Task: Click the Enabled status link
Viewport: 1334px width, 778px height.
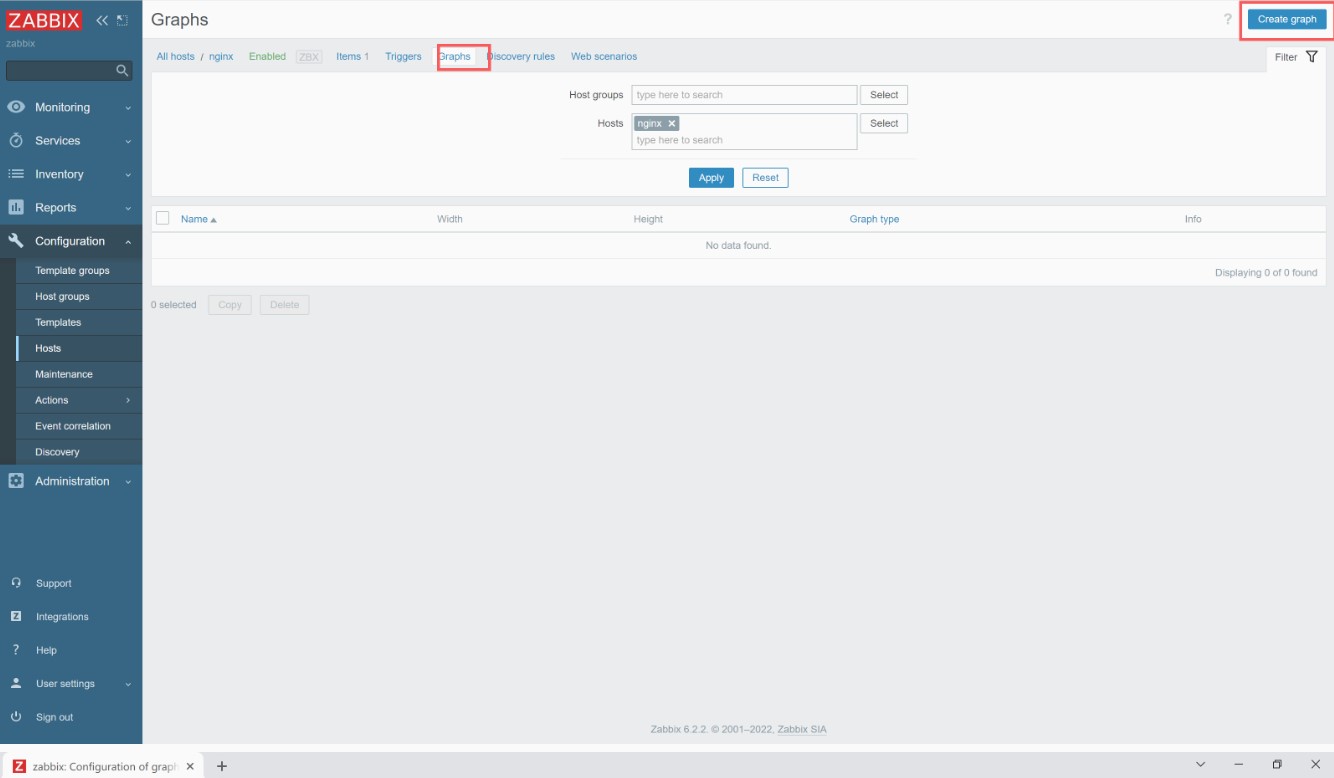Action: (x=267, y=56)
